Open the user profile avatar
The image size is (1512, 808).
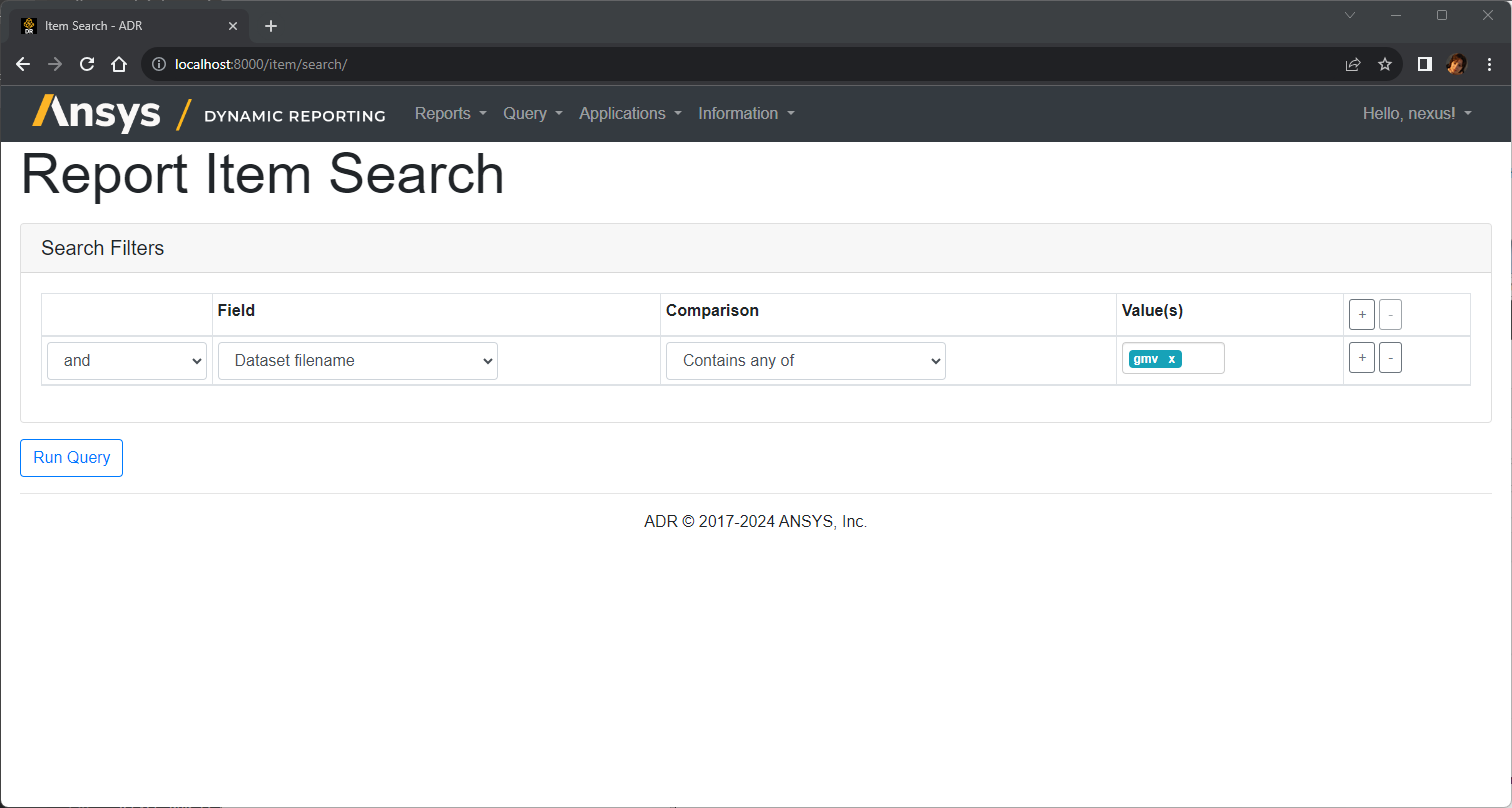click(x=1456, y=64)
